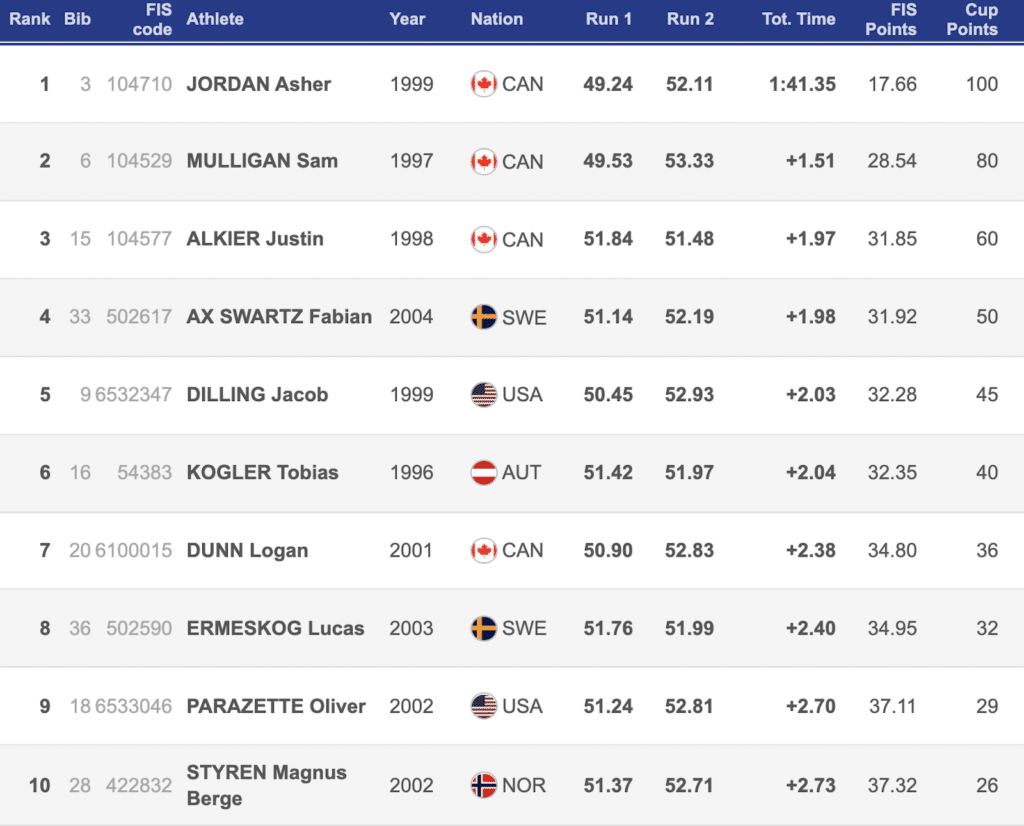Click Canada flag icon beside JORDAN Asher
The height and width of the screenshot is (826, 1024).
click(484, 84)
